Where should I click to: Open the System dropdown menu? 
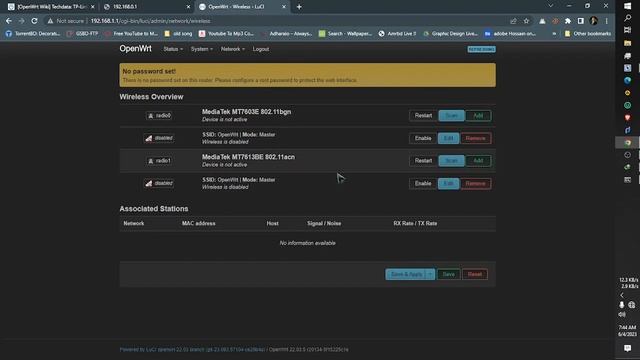202,49
